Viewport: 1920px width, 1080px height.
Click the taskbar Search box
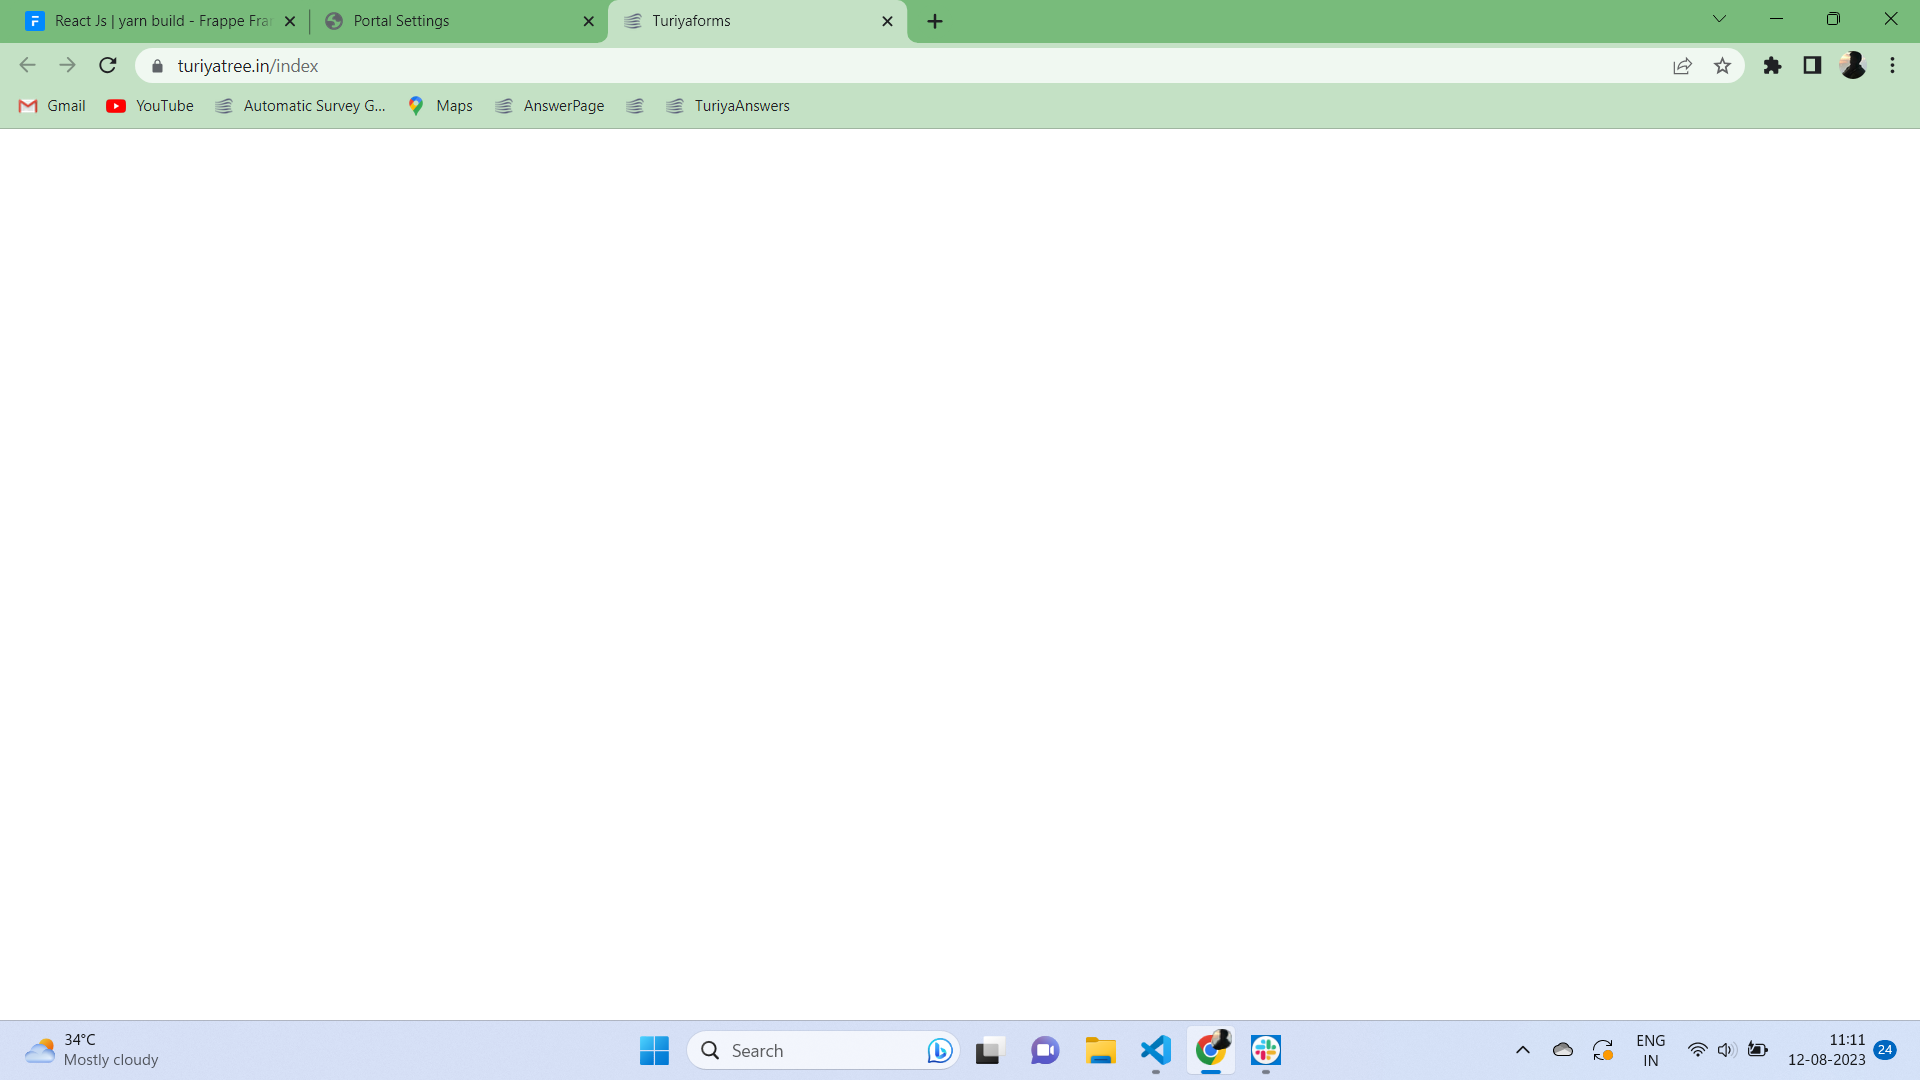[x=823, y=1050]
